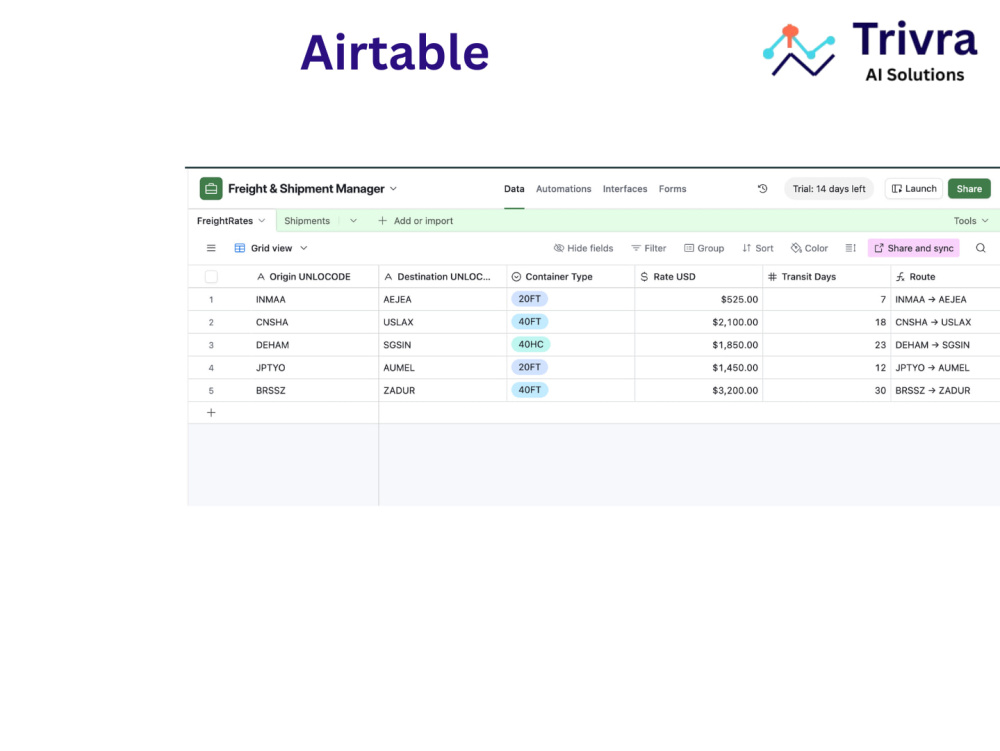Select all records header checkbox
The width and height of the screenshot is (1000, 751).
pyautogui.click(x=211, y=277)
